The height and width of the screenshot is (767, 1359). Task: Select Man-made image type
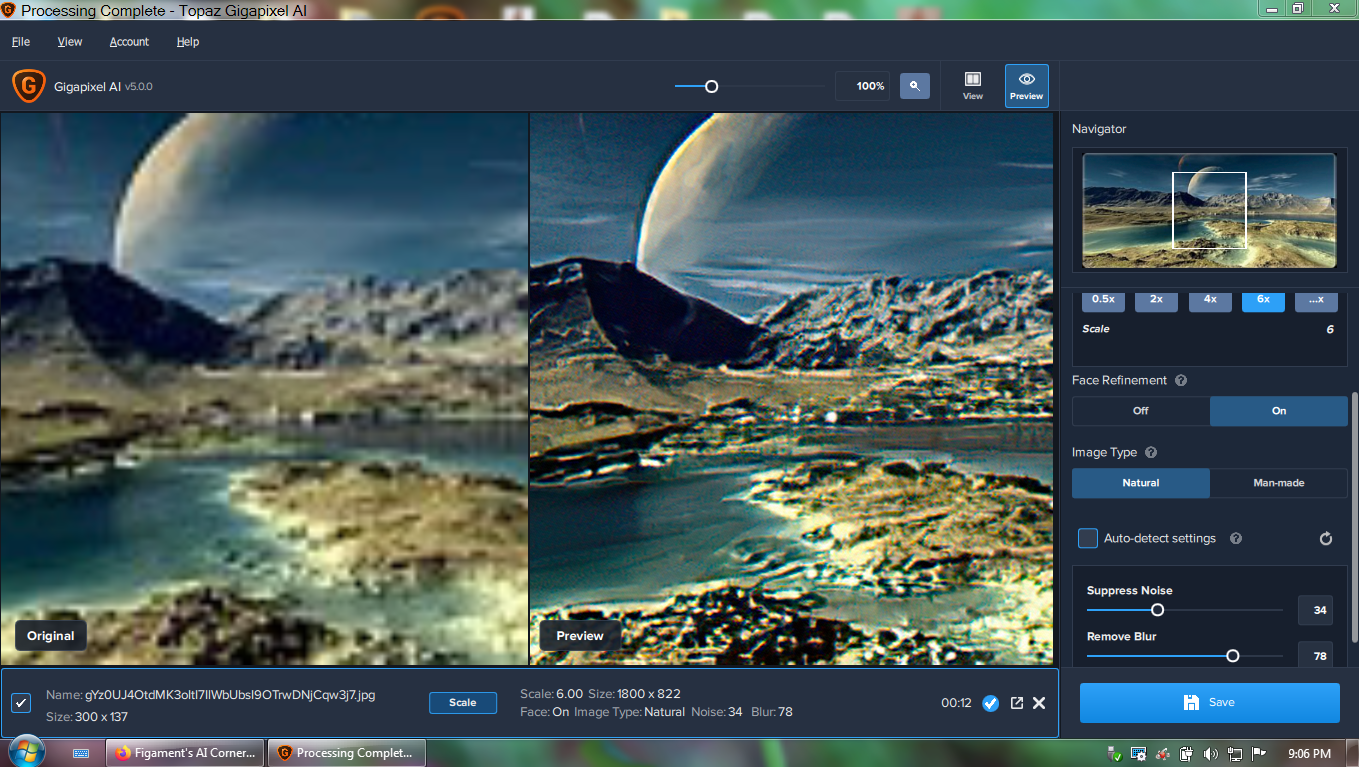(x=1279, y=483)
